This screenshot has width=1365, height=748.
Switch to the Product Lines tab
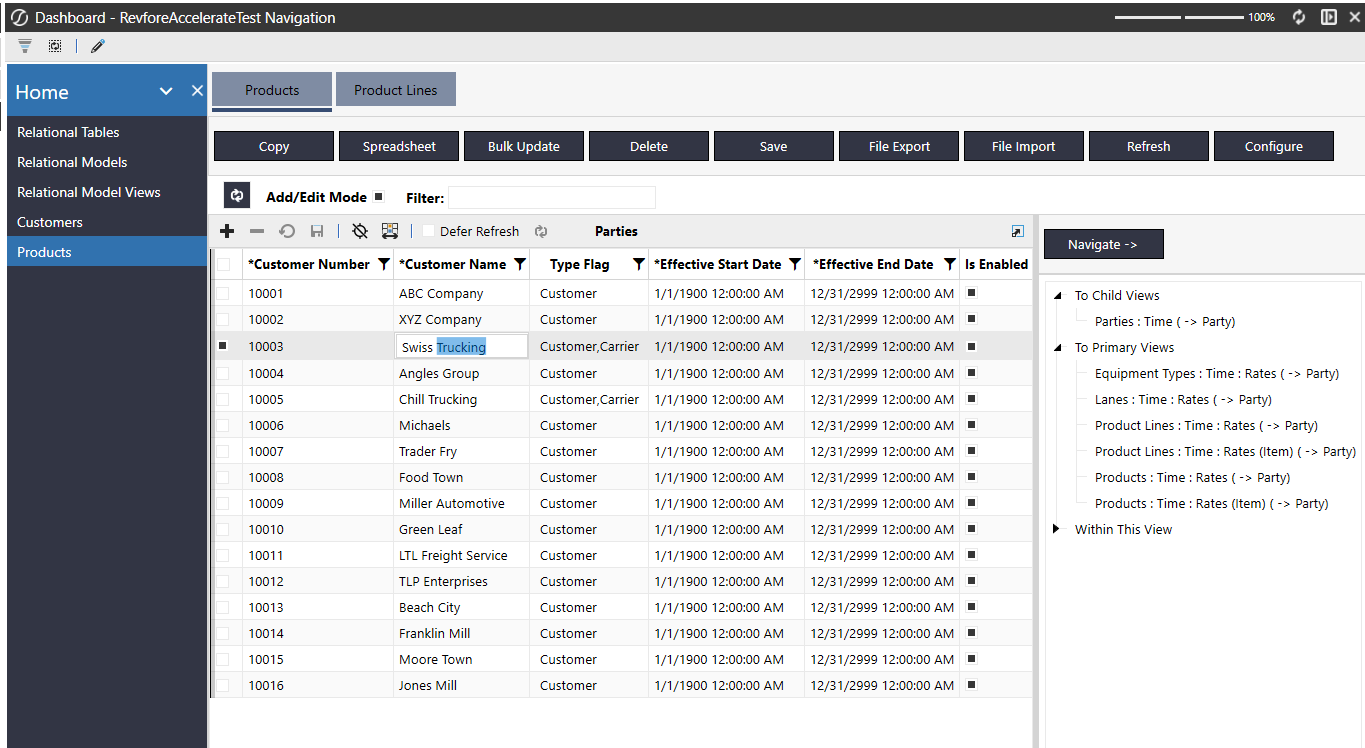(395, 90)
